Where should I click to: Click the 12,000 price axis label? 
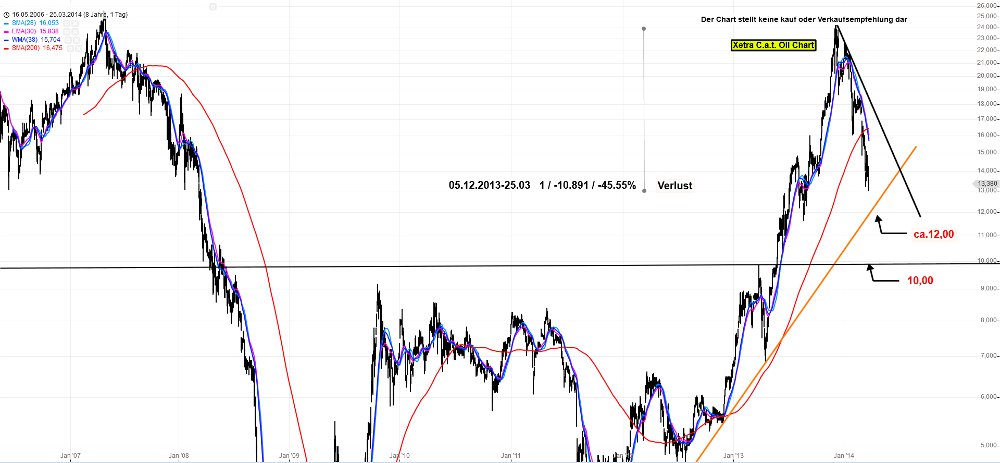(x=986, y=212)
